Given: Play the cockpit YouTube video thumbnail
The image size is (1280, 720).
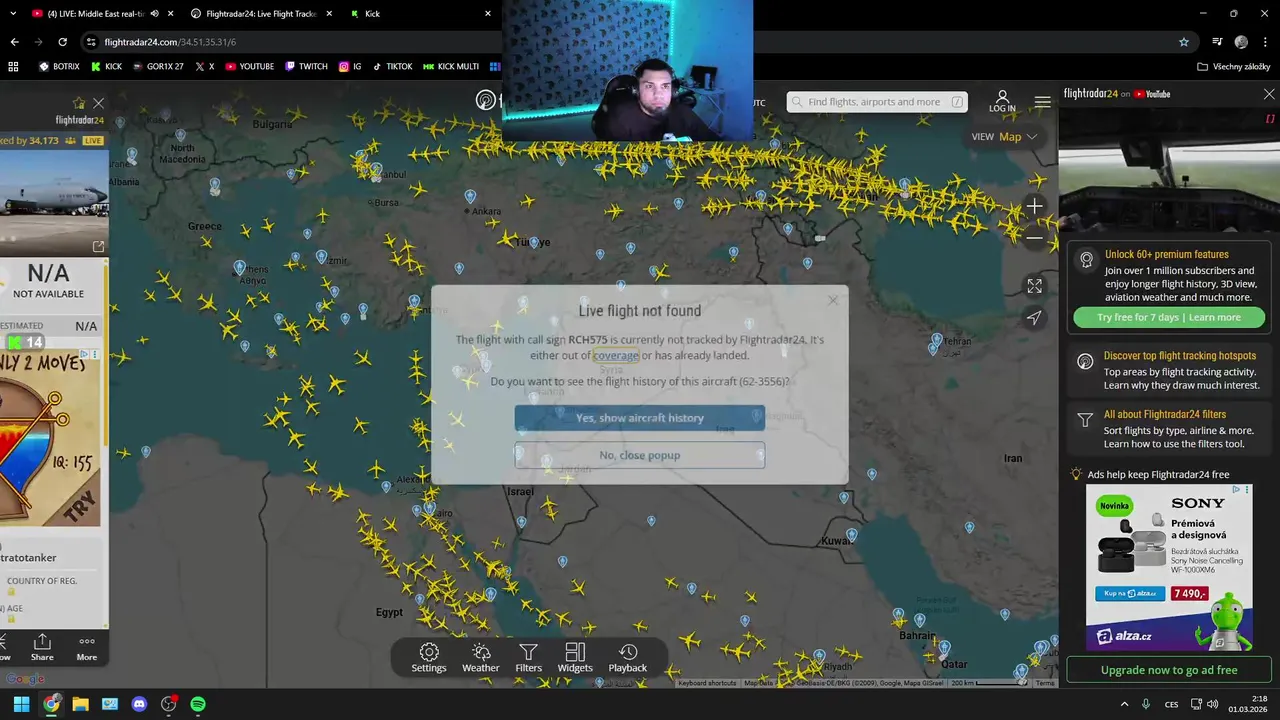Looking at the screenshot, I should [x=1168, y=170].
